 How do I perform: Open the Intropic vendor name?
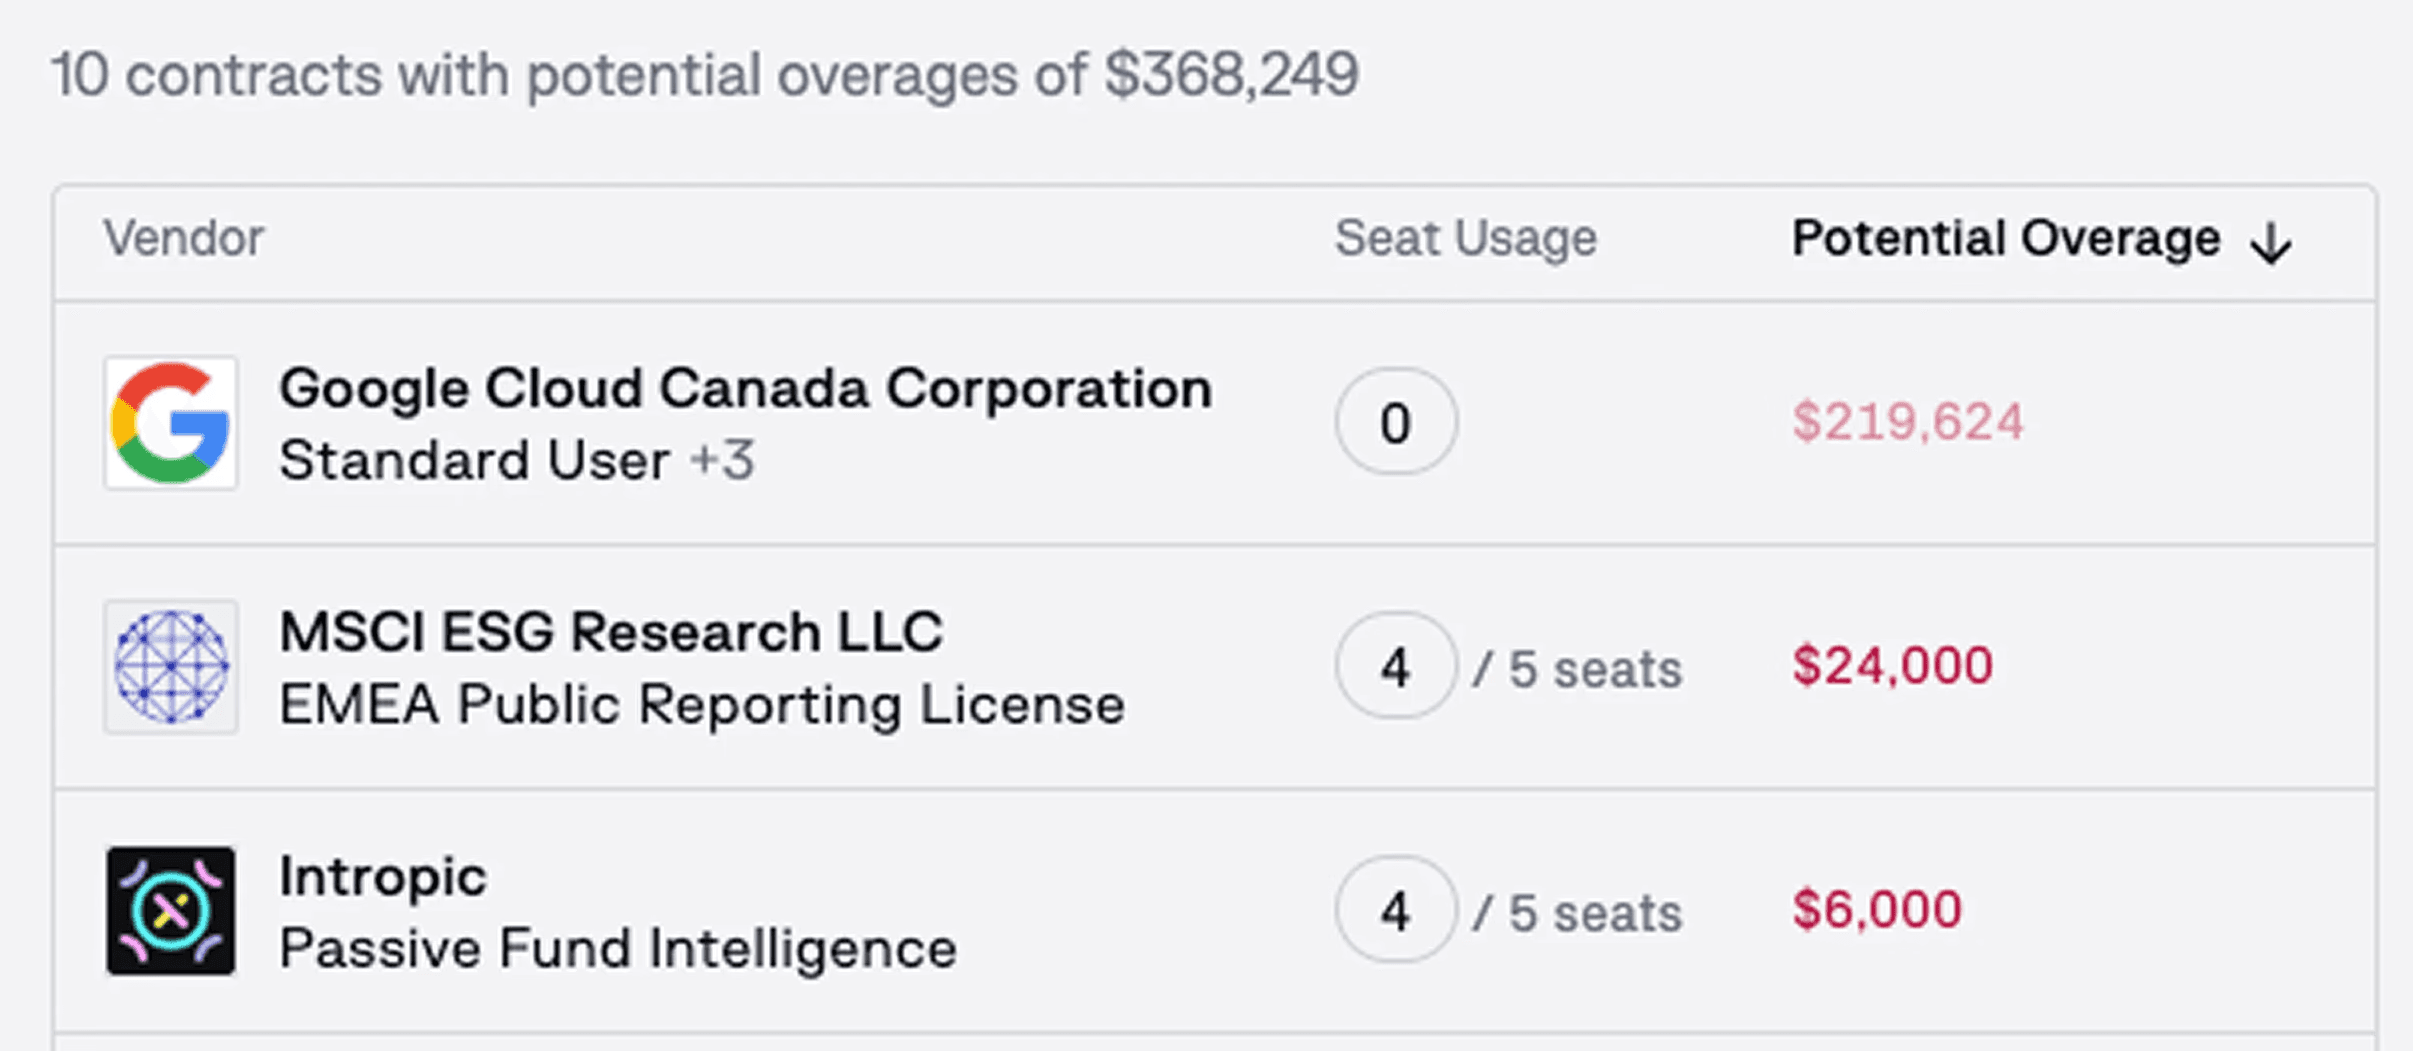pos(382,877)
